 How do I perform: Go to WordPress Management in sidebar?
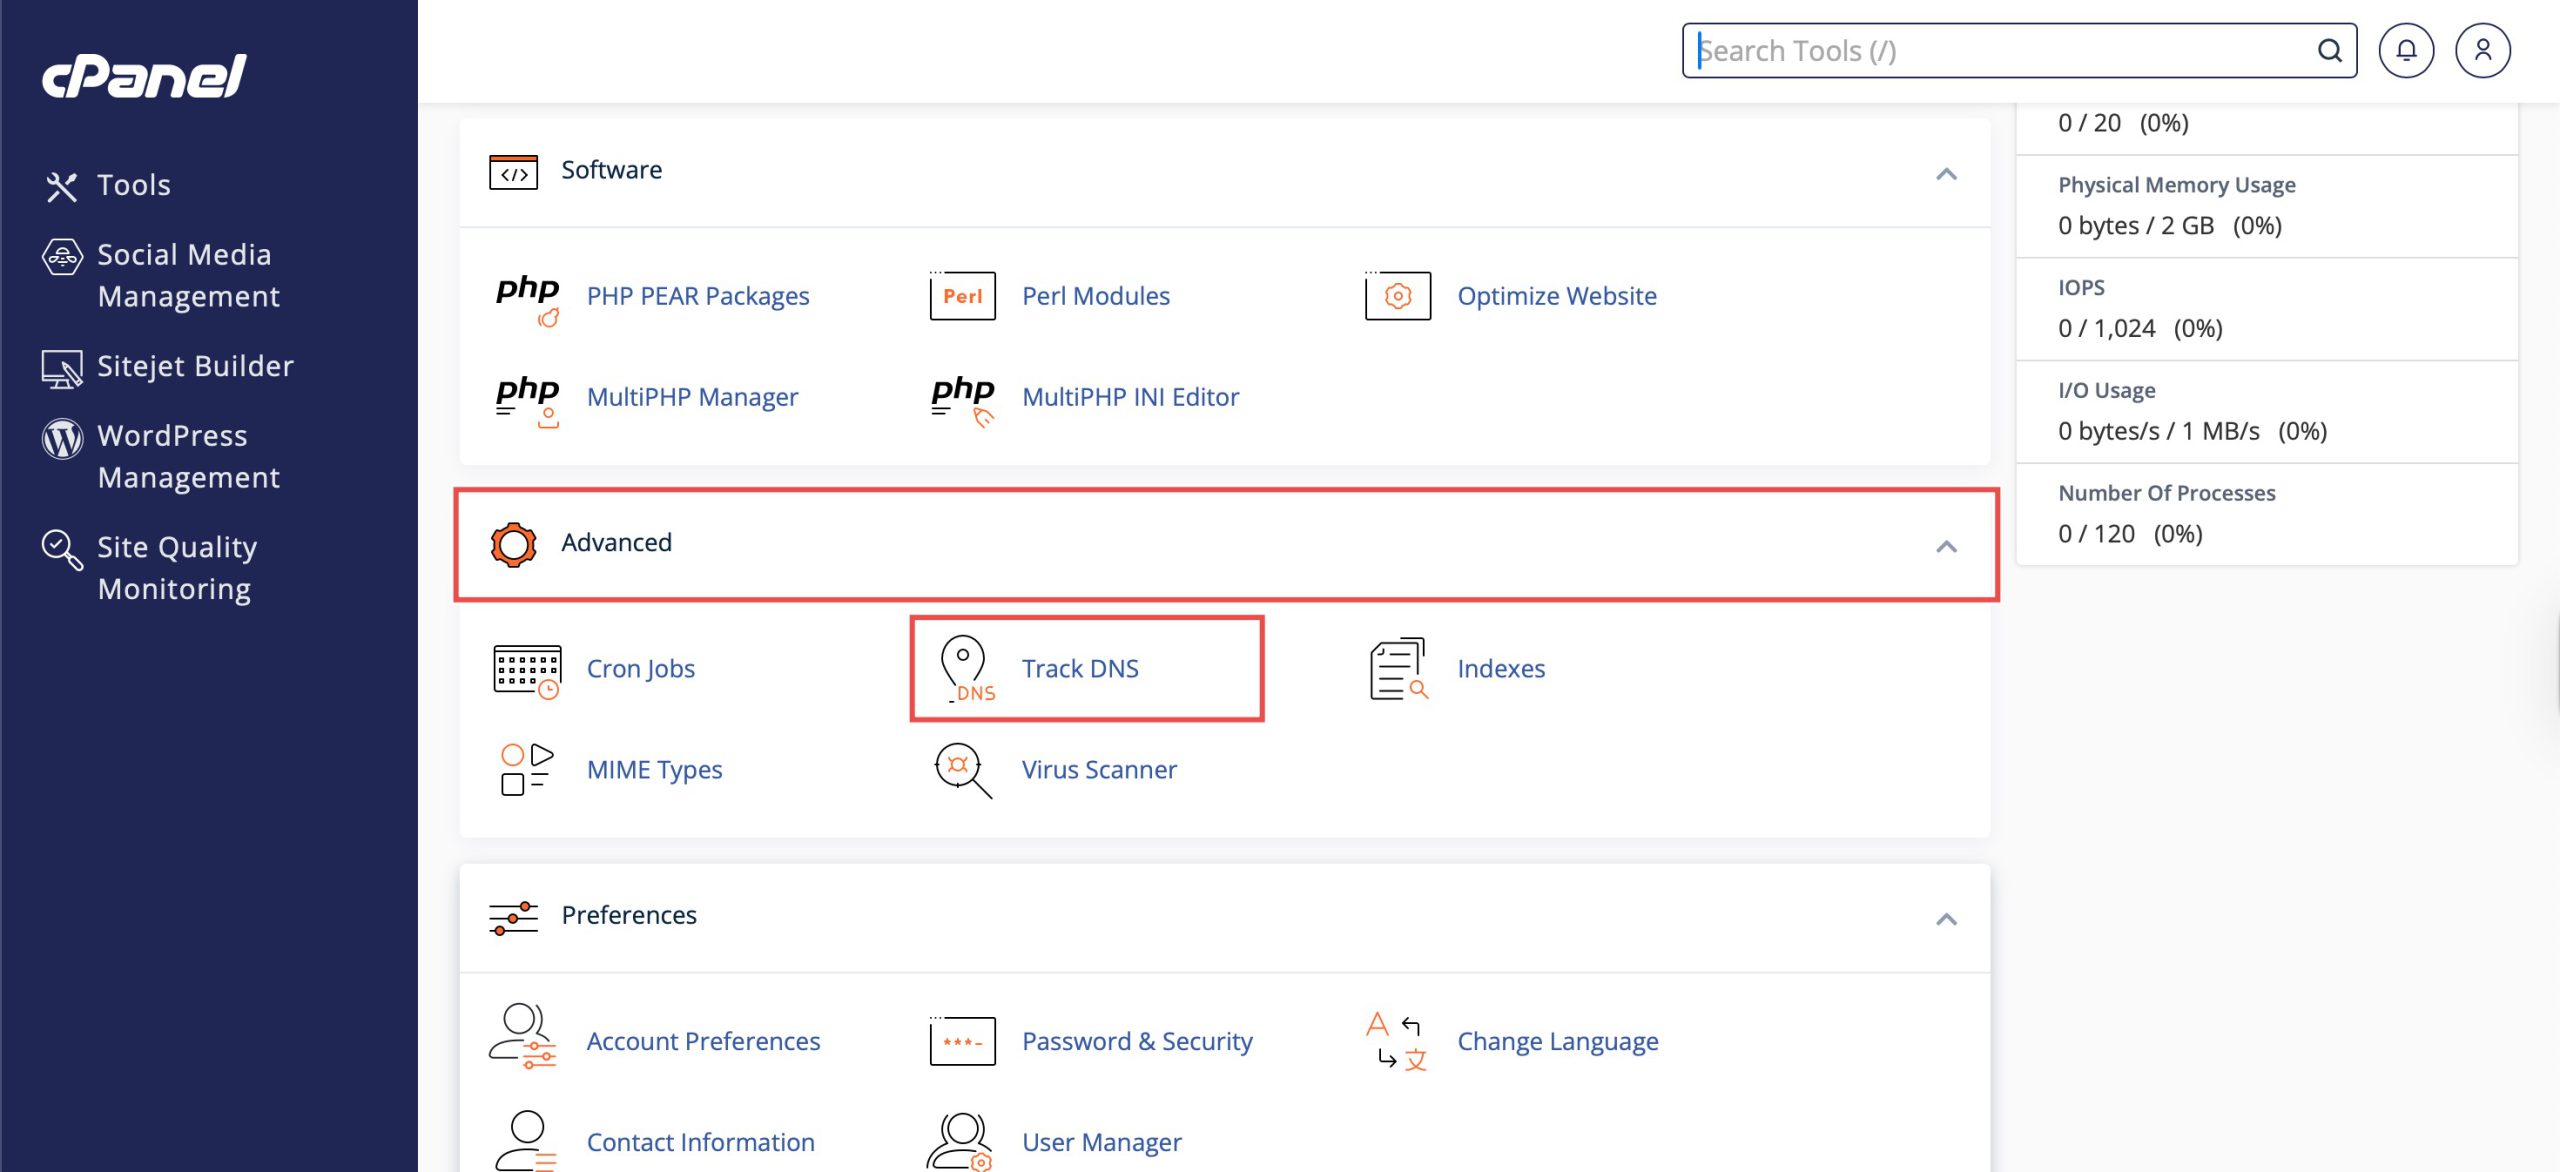[x=188, y=456]
